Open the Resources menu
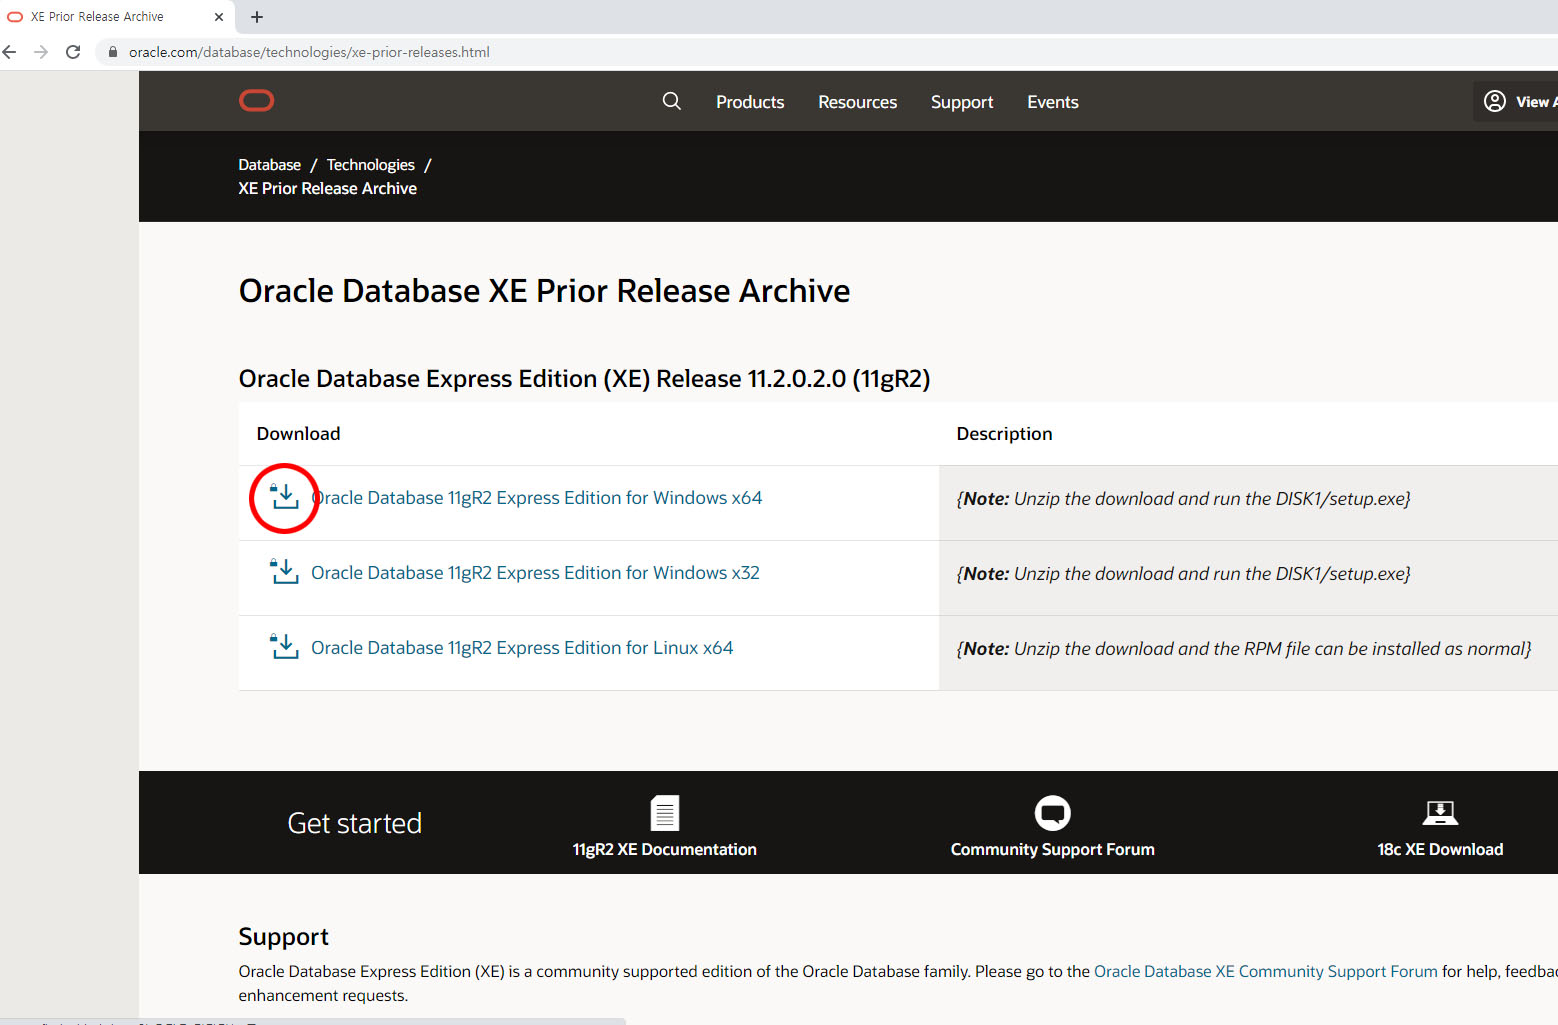1558x1025 pixels. [857, 102]
